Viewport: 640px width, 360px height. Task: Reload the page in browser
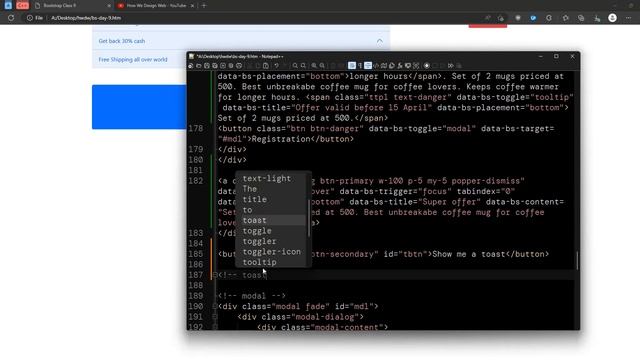[x=11, y=18]
